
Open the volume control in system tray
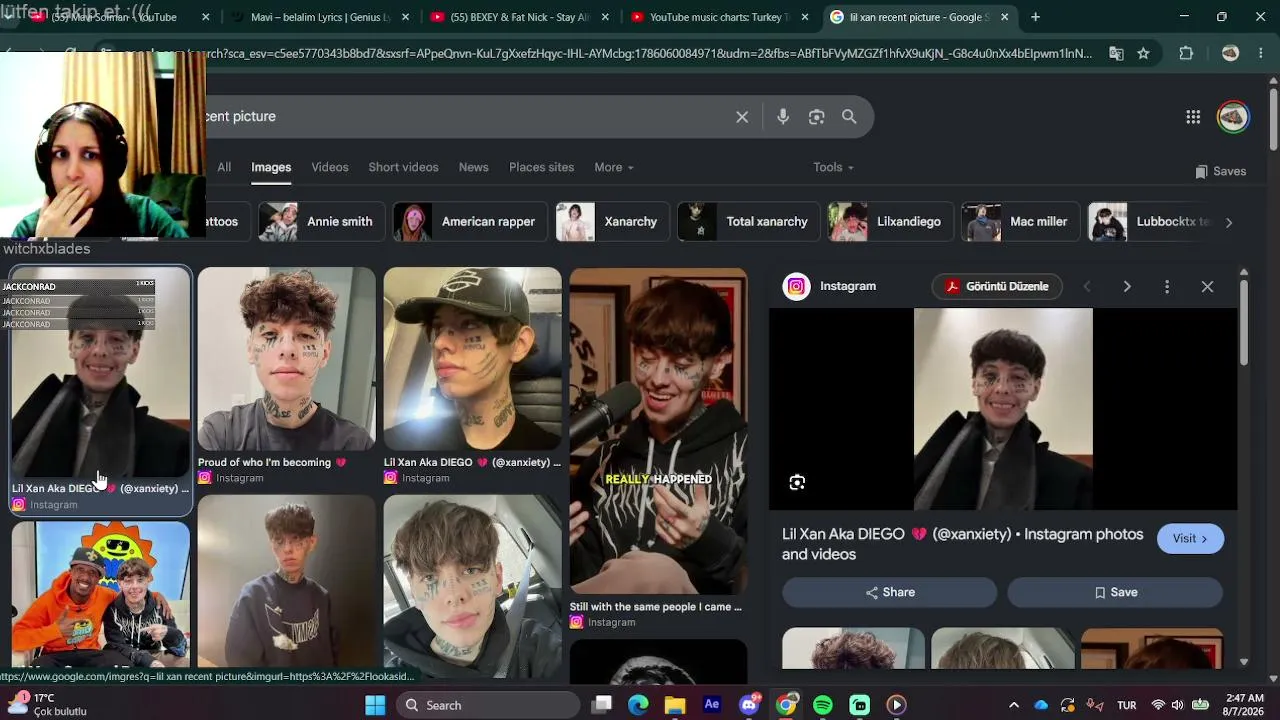click(1177, 705)
